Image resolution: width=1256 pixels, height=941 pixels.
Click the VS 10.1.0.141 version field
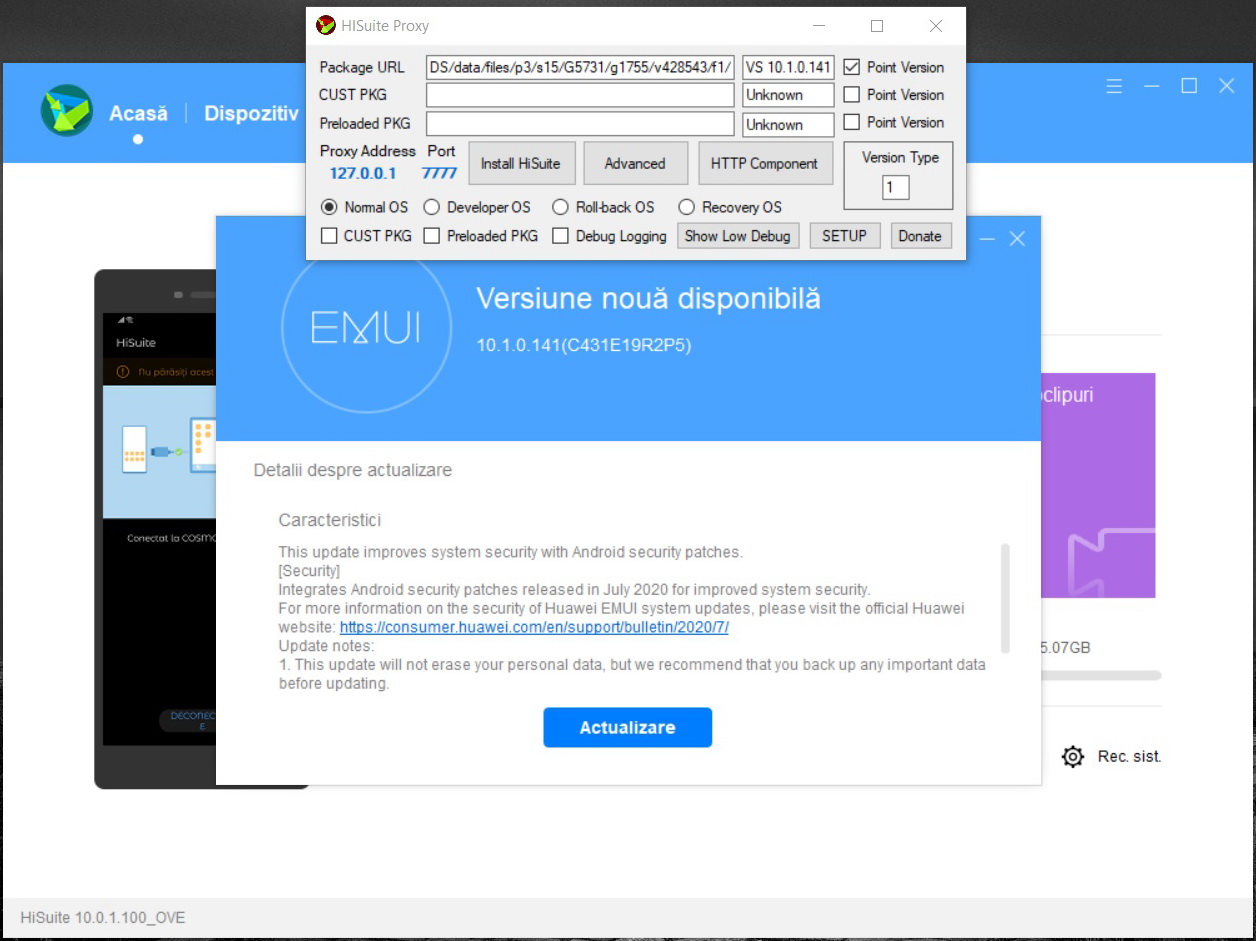pyautogui.click(x=788, y=67)
